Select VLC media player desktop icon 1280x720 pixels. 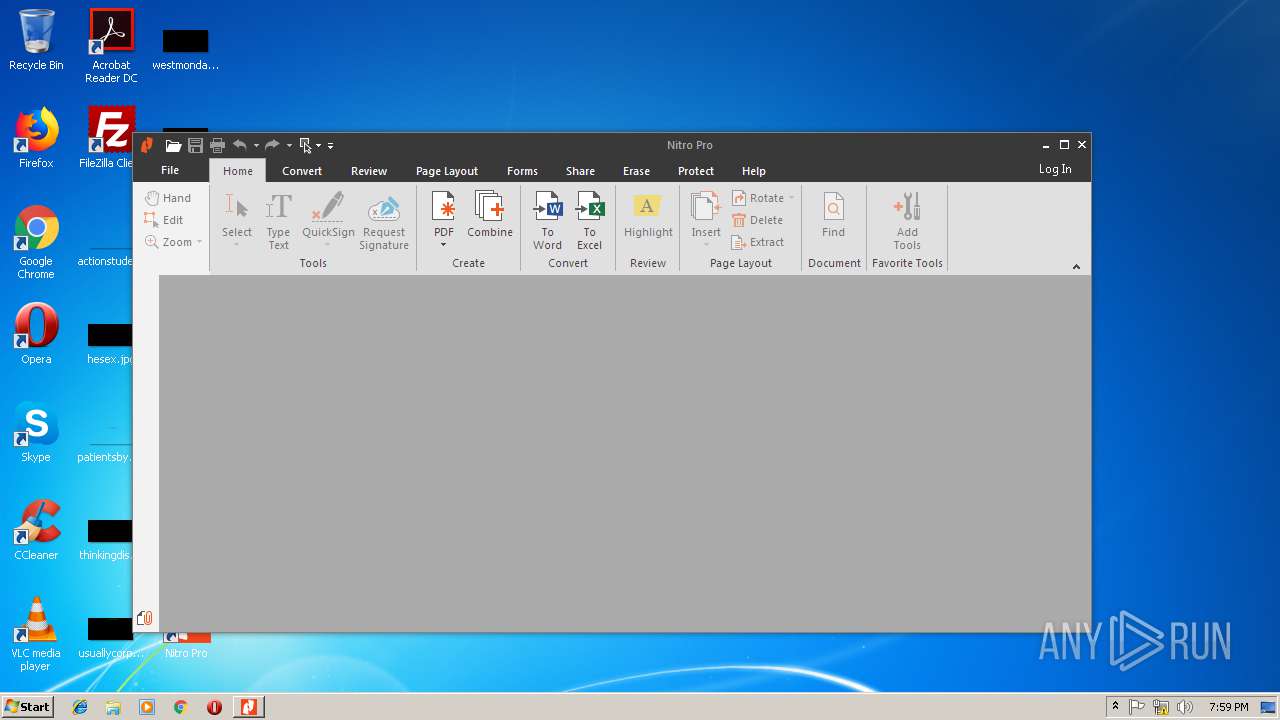click(36, 634)
